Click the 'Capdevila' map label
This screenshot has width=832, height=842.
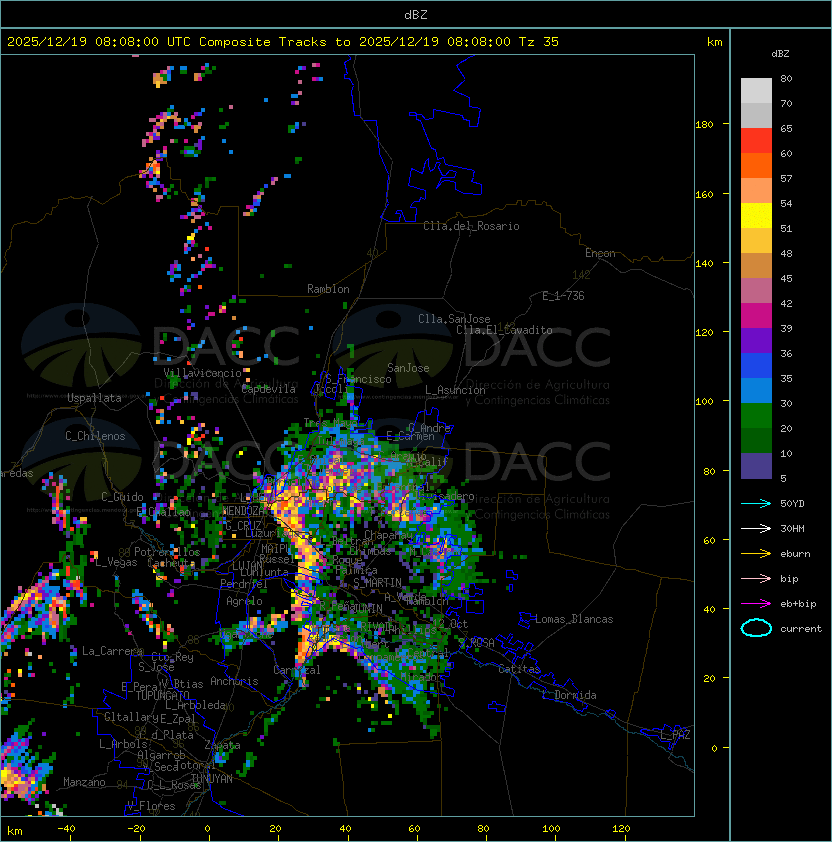(x=268, y=389)
